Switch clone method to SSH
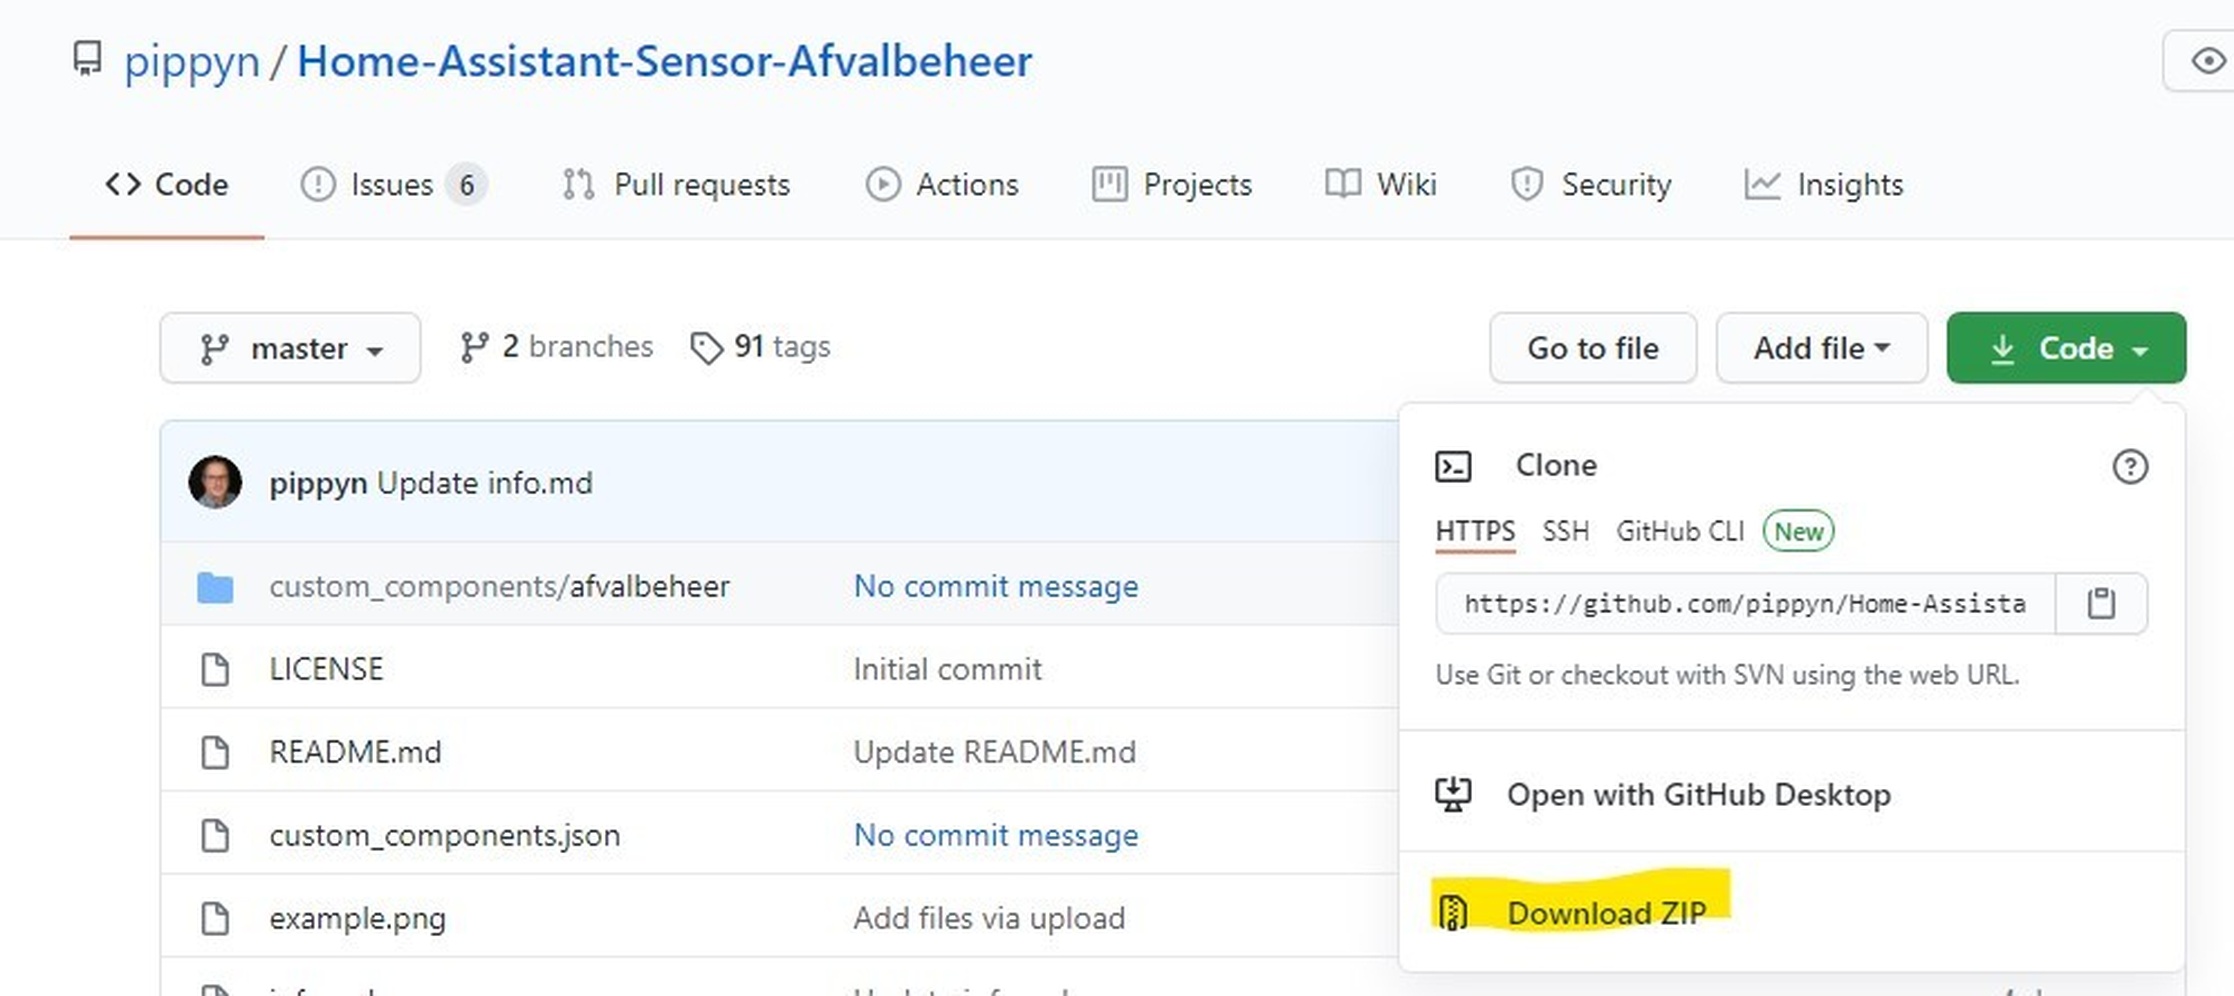2234x996 pixels. (1565, 531)
